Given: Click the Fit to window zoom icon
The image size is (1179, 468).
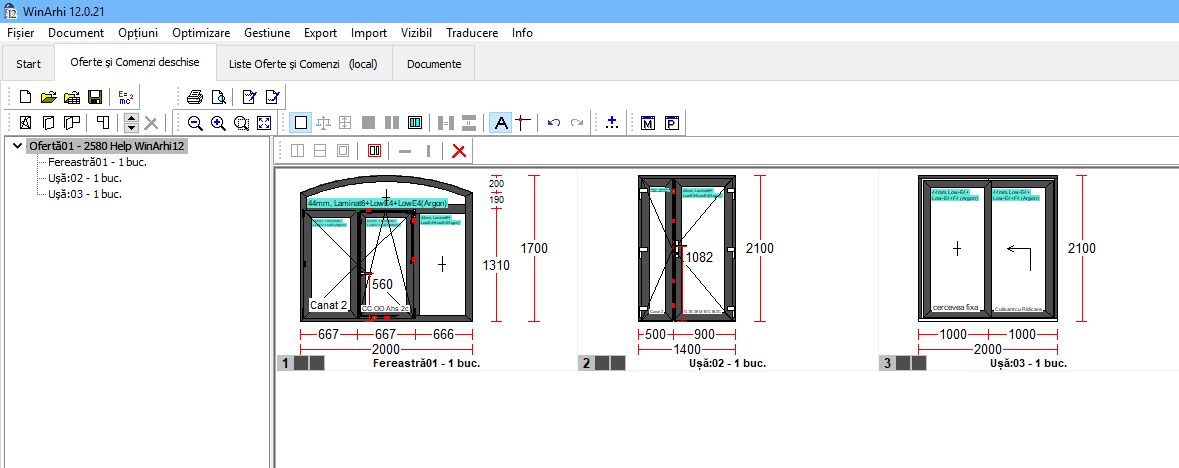Looking at the screenshot, I should click(x=264, y=123).
